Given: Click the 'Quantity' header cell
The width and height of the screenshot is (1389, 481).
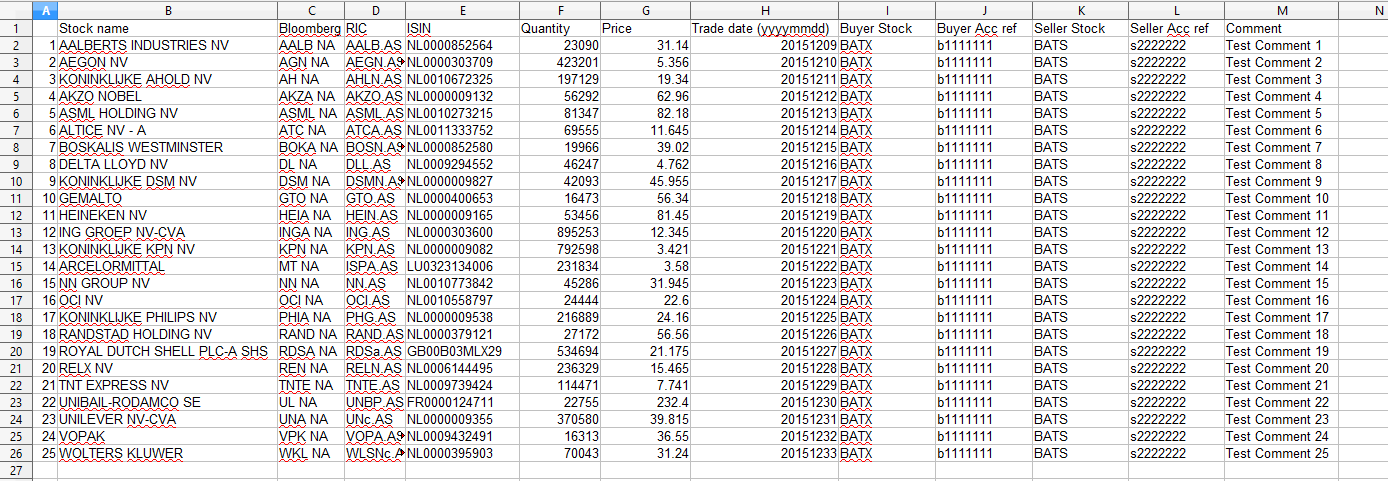Looking at the screenshot, I should (x=560, y=28).
